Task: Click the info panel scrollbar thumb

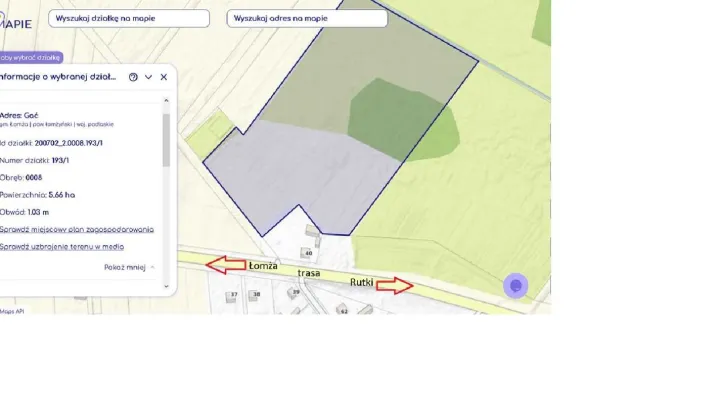Action: pyautogui.click(x=166, y=140)
